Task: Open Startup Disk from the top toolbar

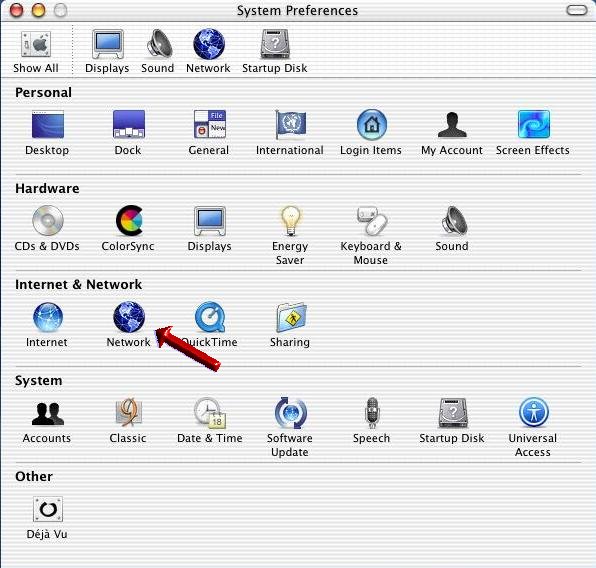Action: 275,44
